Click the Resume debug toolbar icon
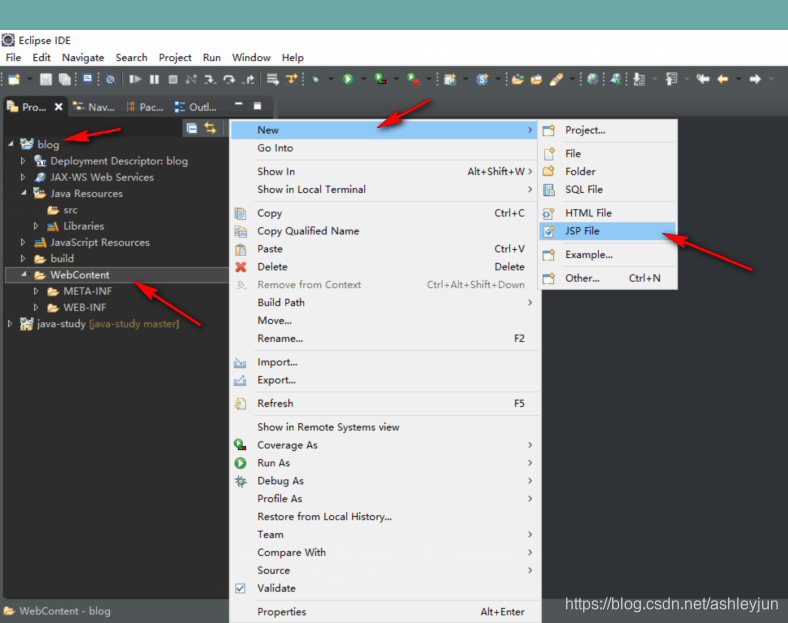Viewport: 788px width, 623px height. click(134, 79)
